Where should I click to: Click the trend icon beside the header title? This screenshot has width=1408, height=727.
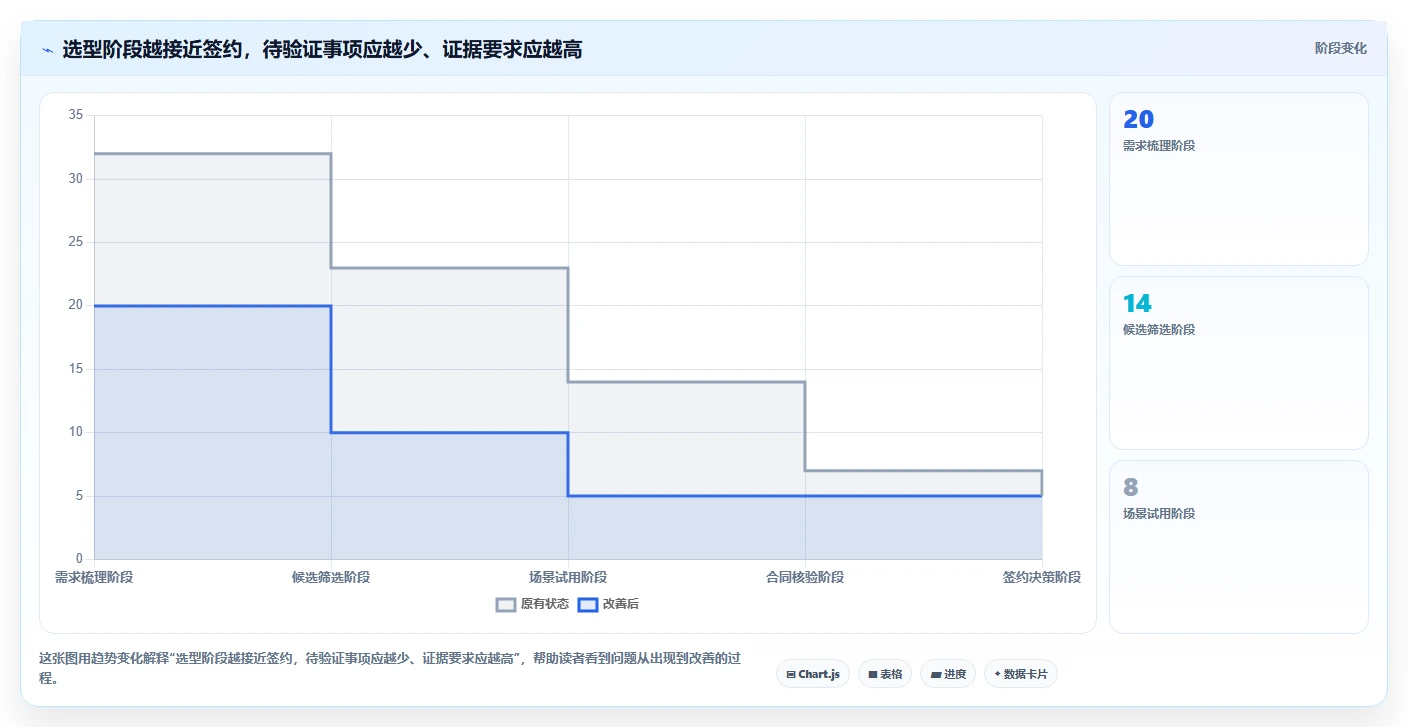(x=47, y=49)
